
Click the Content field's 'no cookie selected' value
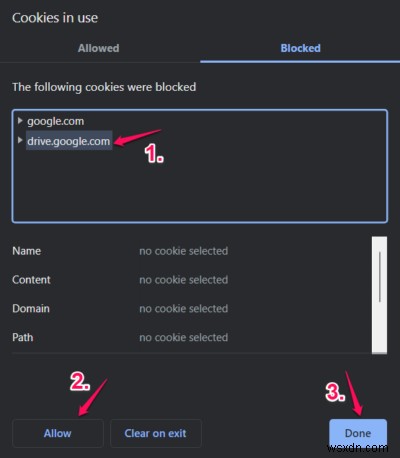(x=184, y=280)
